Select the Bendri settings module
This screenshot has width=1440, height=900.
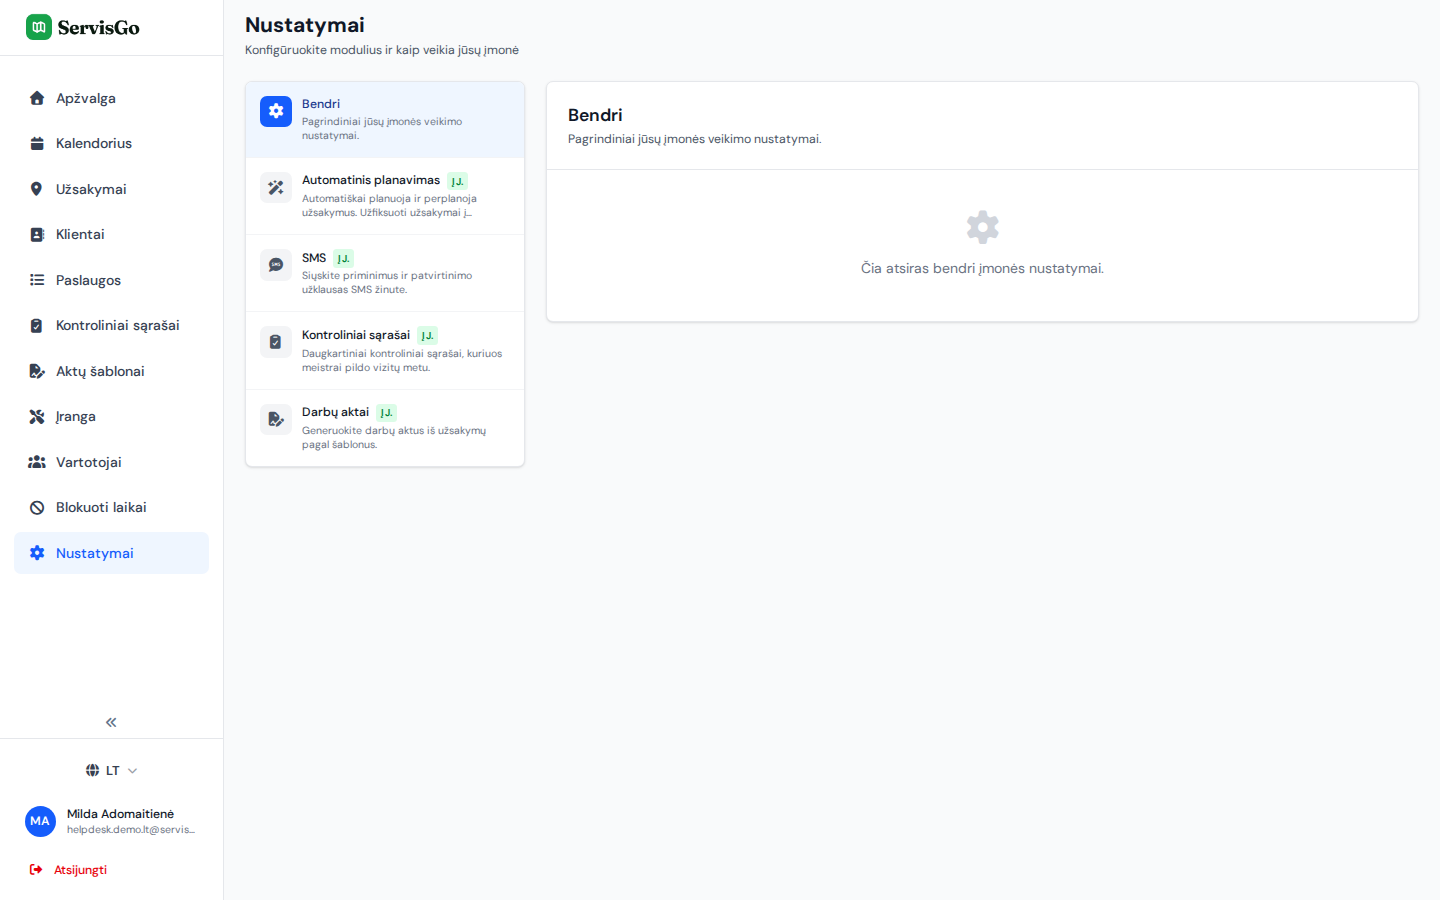pyautogui.click(x=385, y=119)
